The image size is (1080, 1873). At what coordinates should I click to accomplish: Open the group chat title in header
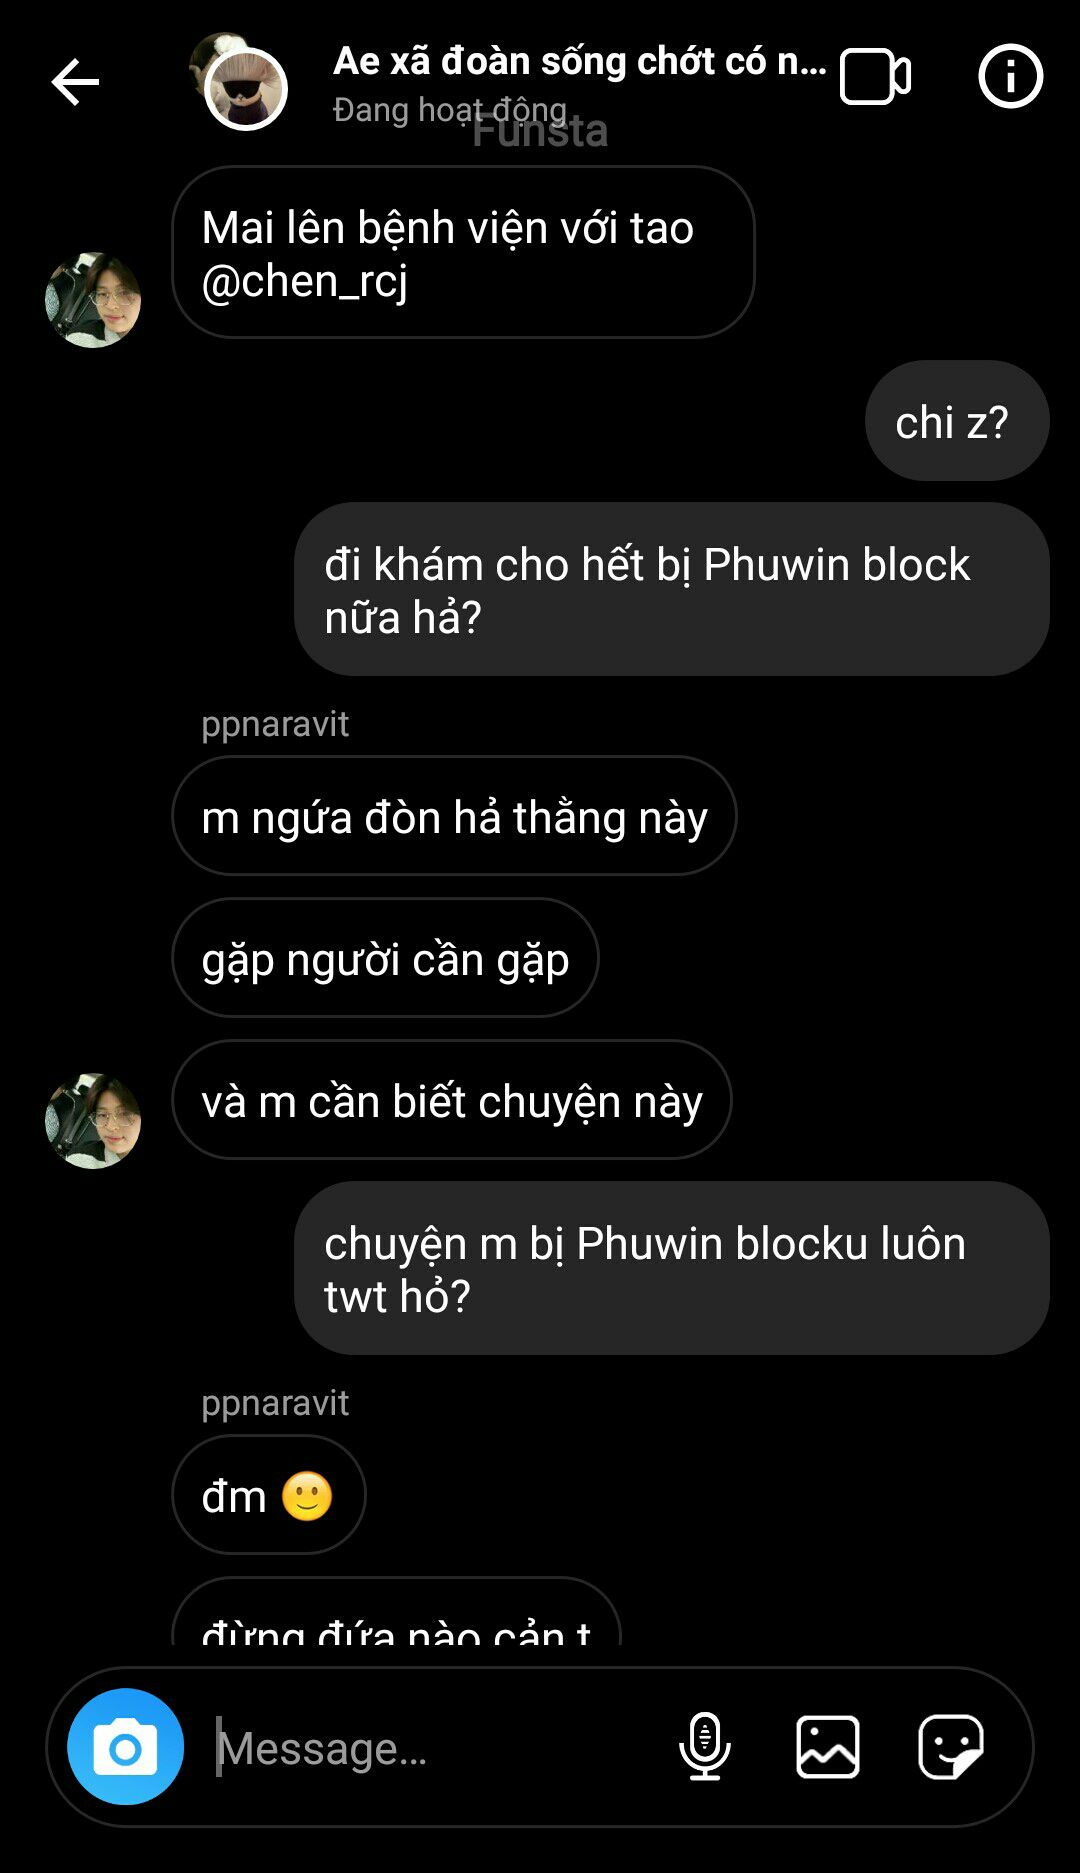580,61
